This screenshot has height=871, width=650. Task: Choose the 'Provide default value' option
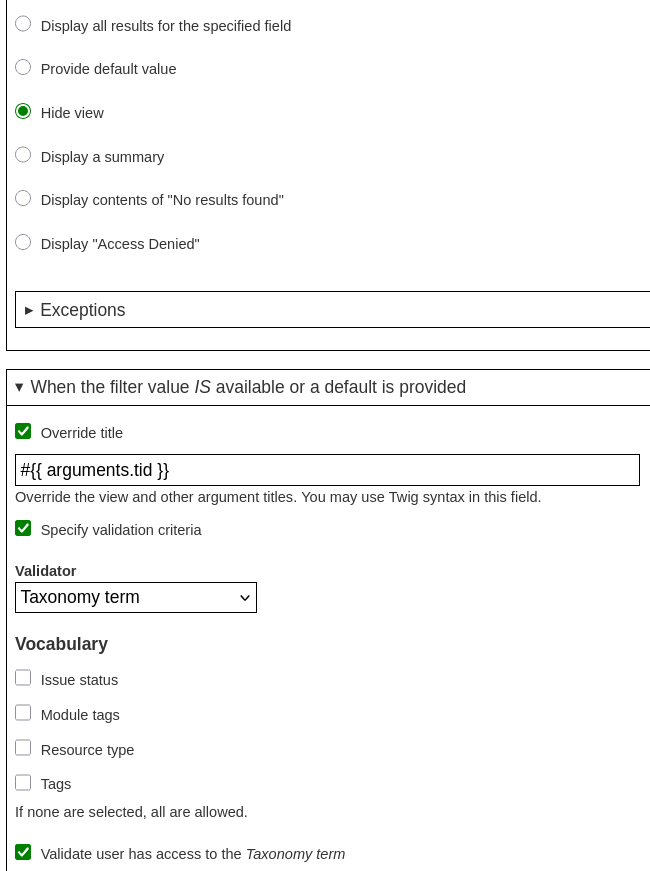click(x=23, y=67)
